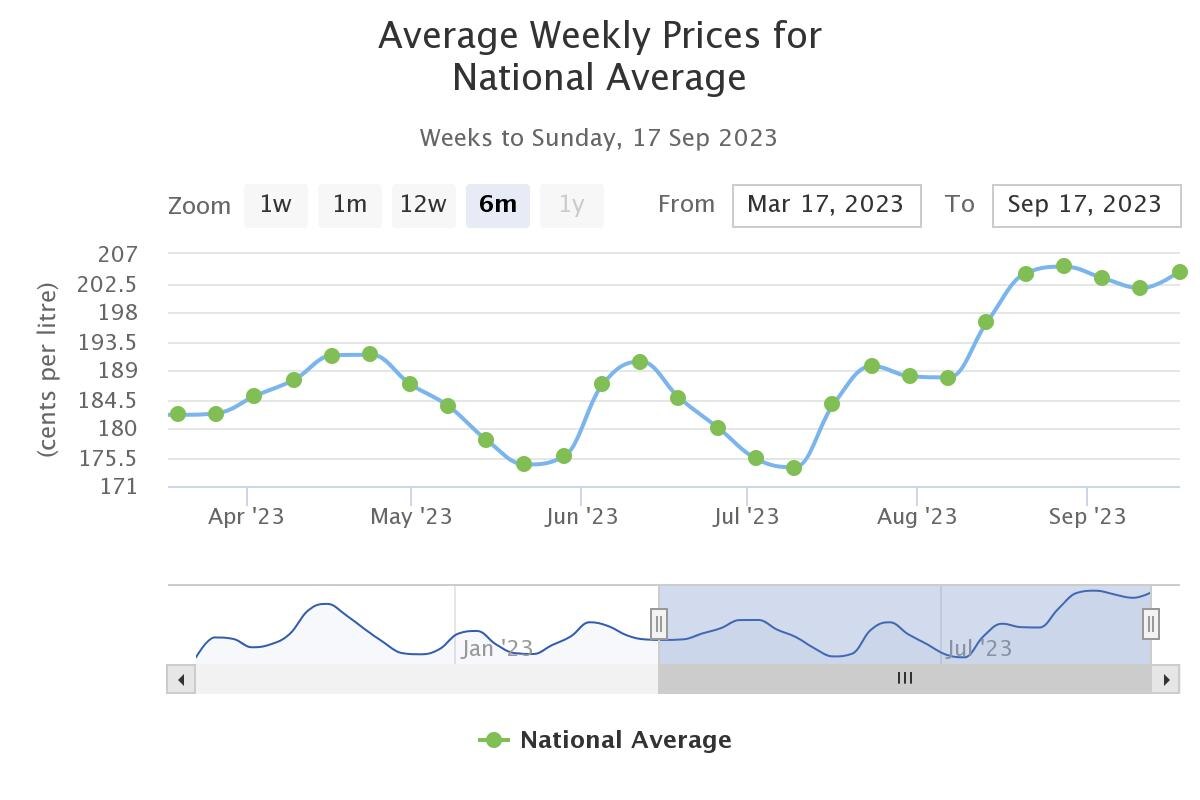Select the 12w zoom range

point(423,205)
